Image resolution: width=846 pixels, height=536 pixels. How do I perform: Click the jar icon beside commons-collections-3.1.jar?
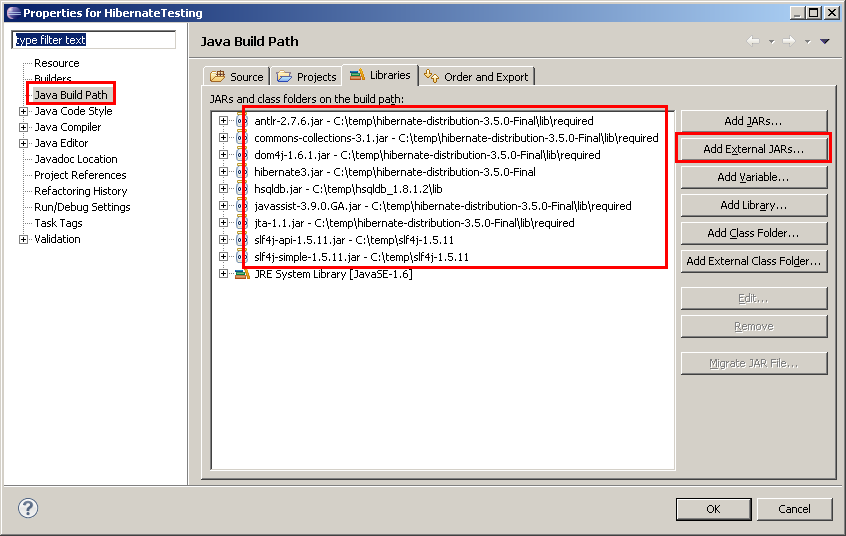[x=241, y=138]
